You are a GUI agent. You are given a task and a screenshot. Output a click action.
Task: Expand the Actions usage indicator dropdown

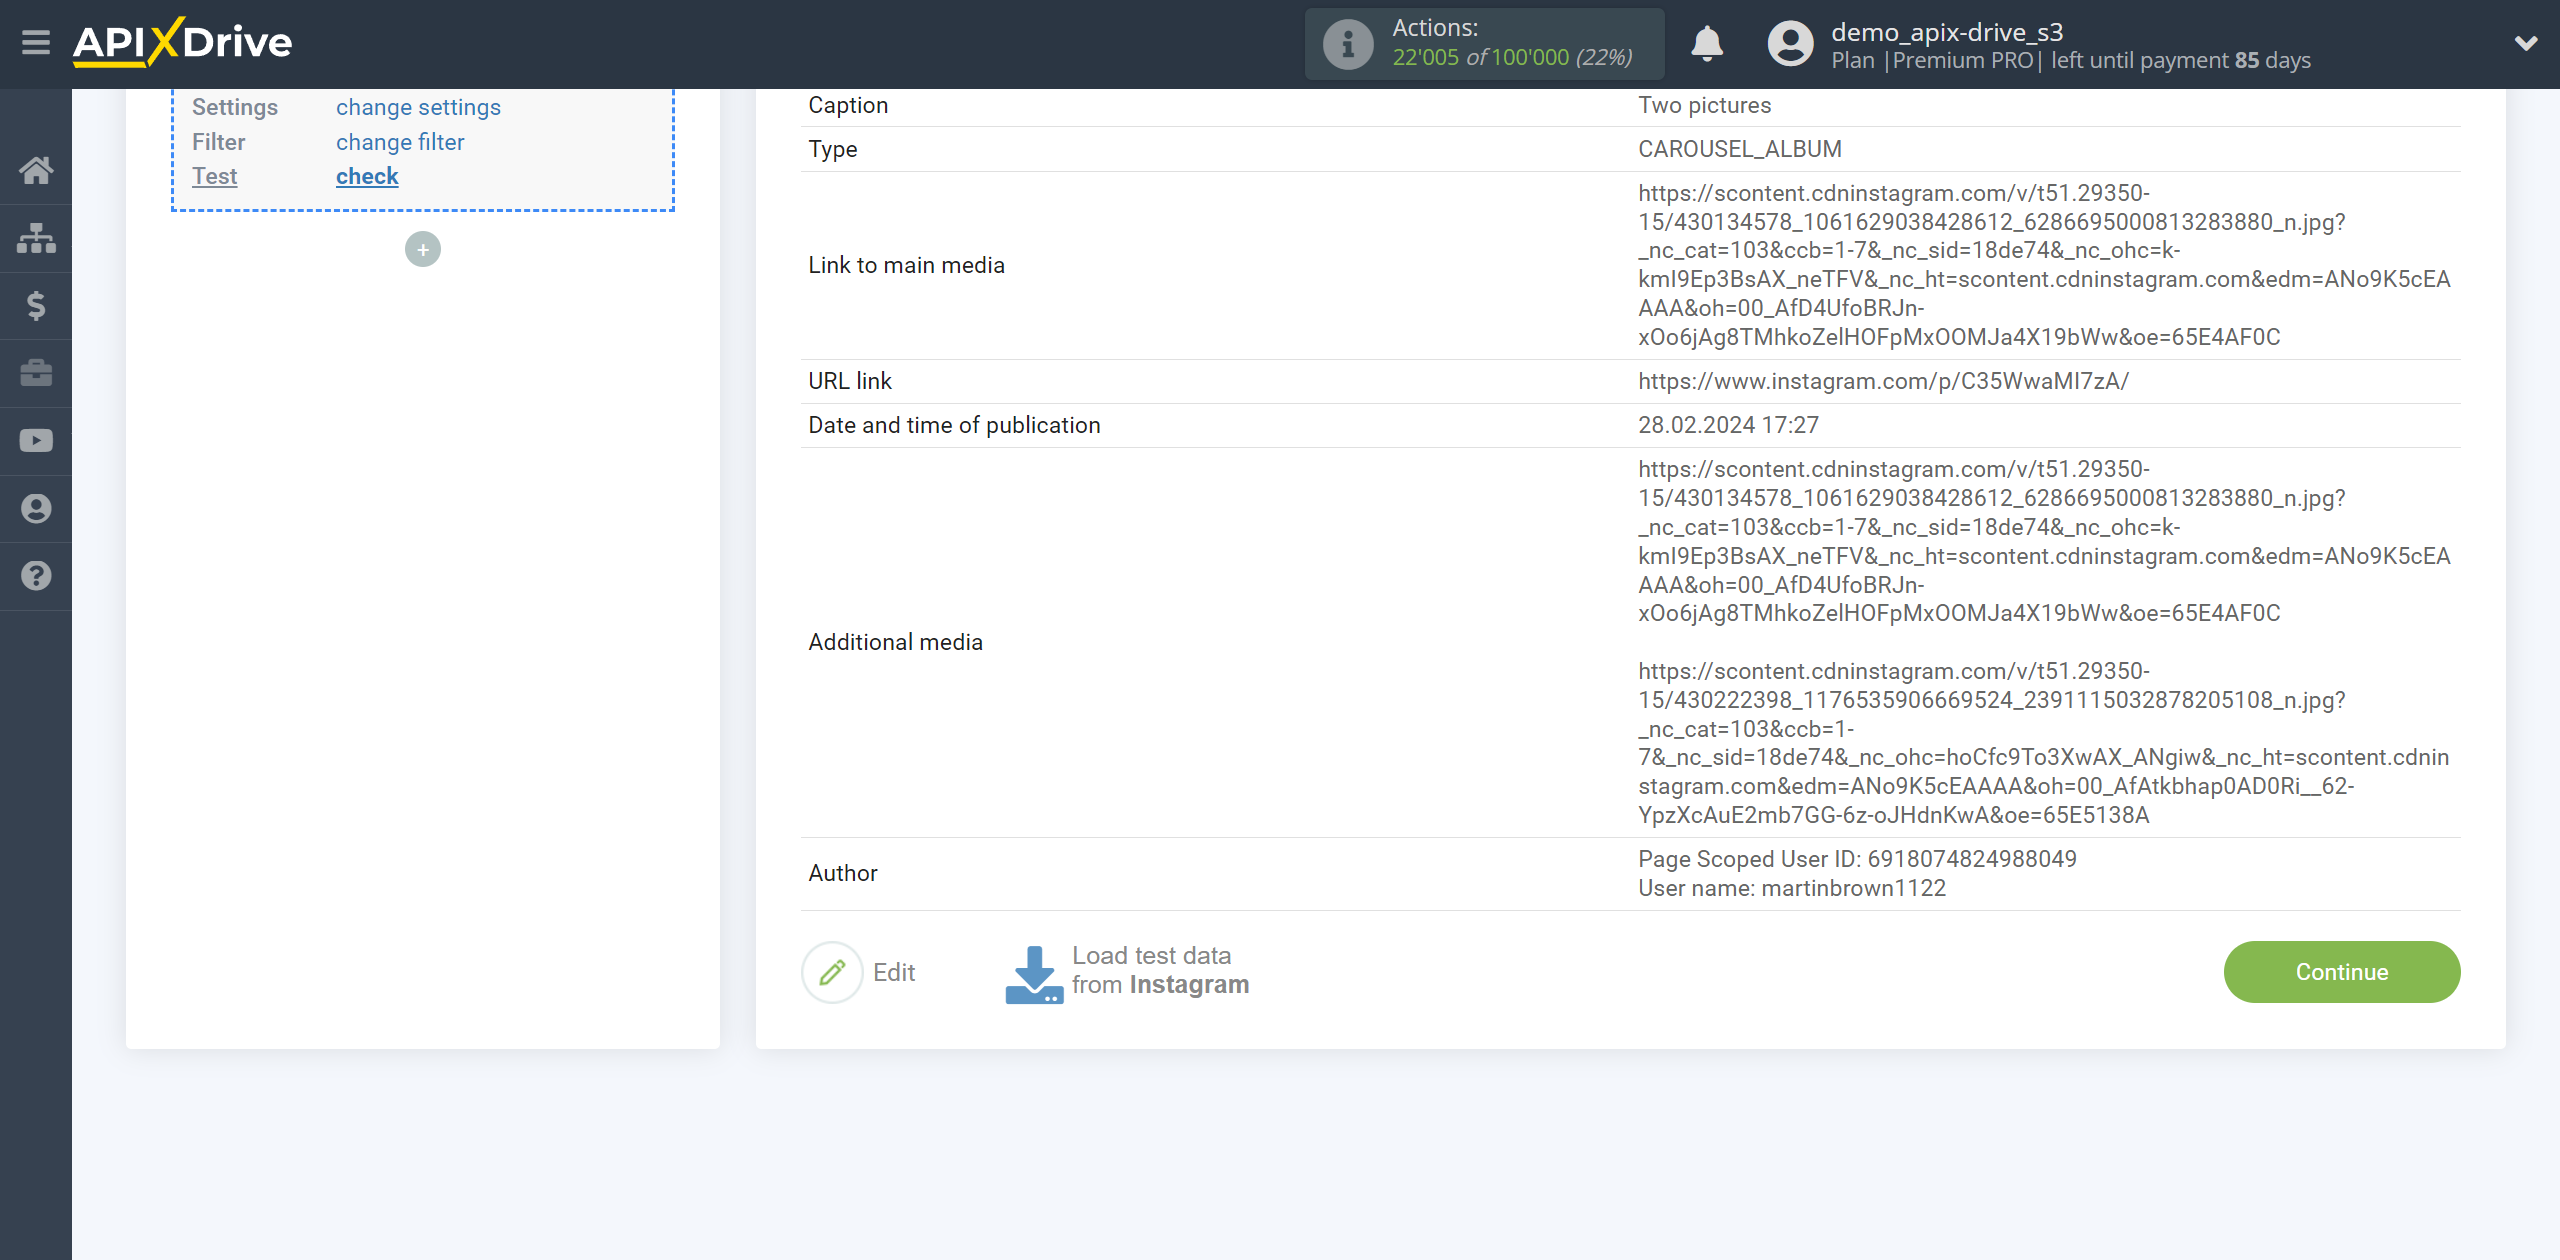click(x=1484, y=44)
